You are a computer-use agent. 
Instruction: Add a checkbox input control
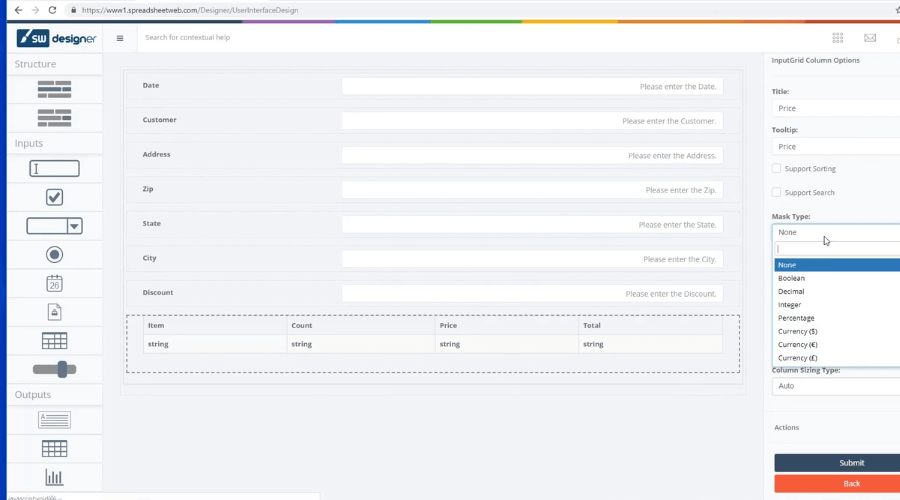click(x=55, y=197)
